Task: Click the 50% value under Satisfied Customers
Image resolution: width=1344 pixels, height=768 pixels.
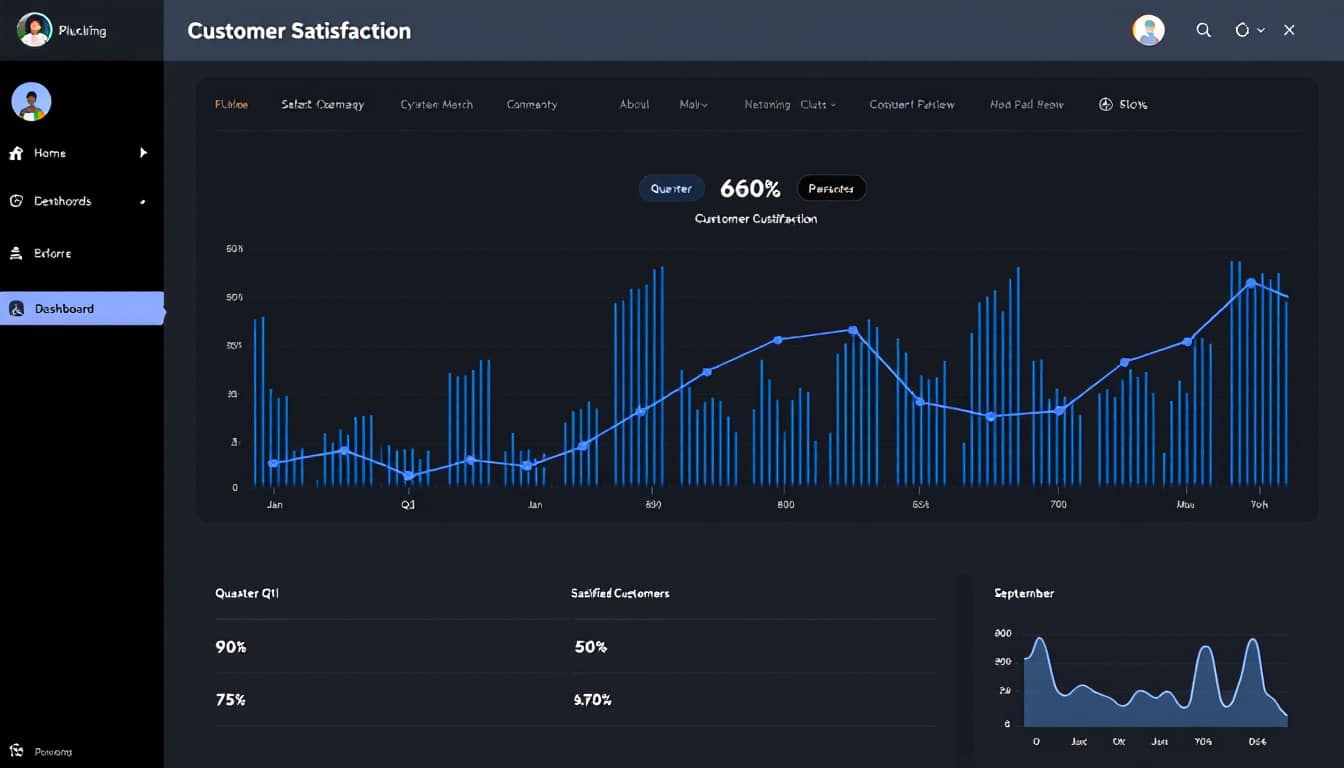Action: point(591,647)
